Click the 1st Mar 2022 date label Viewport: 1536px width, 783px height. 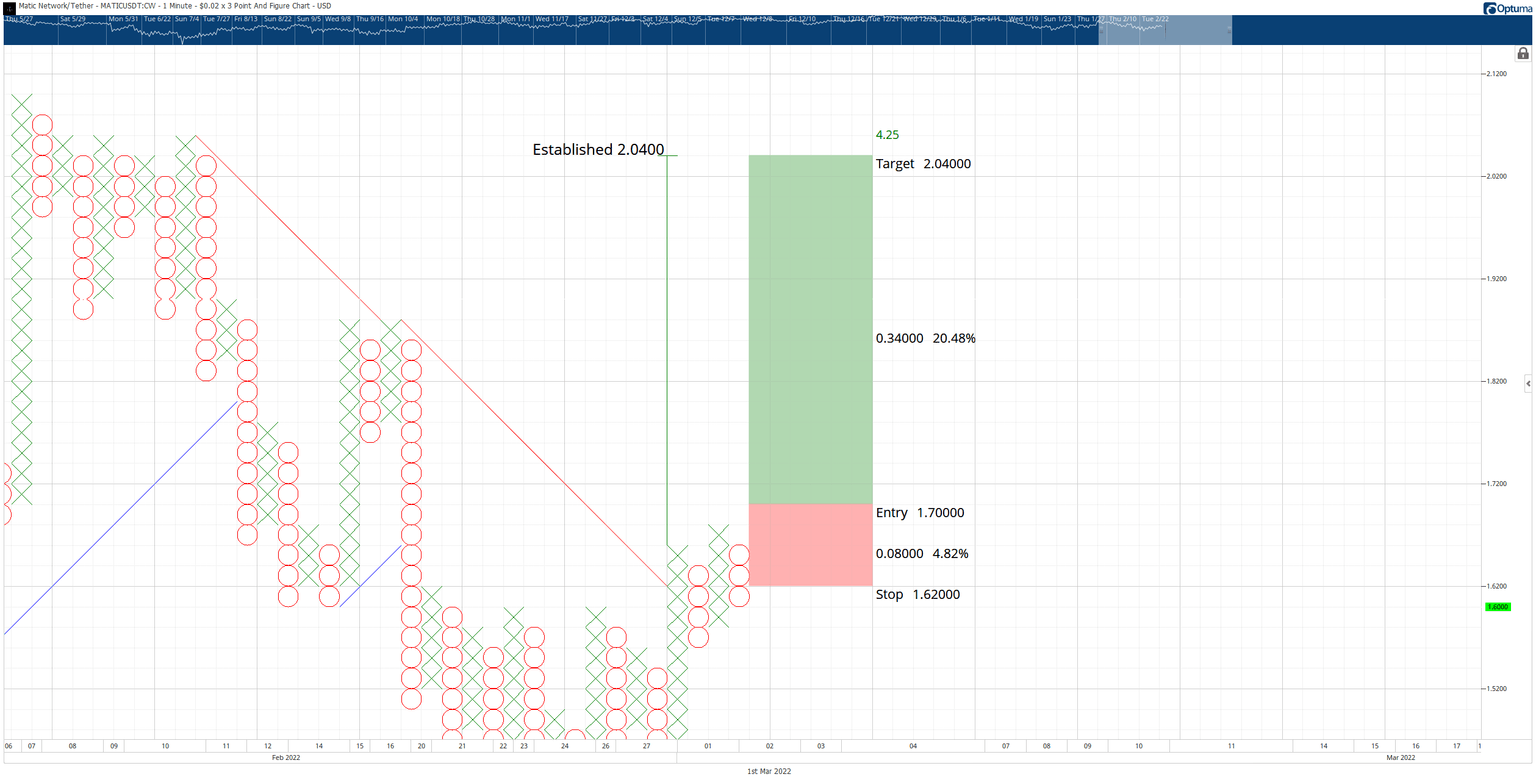770,772
